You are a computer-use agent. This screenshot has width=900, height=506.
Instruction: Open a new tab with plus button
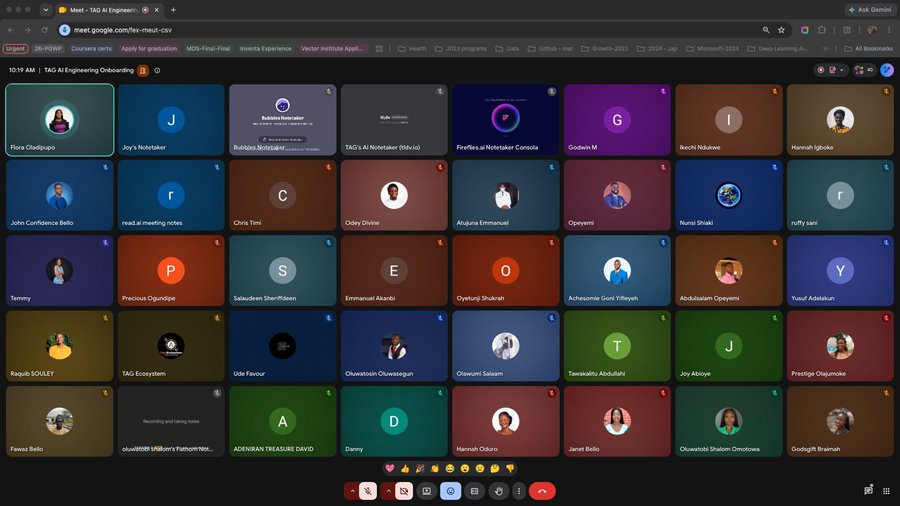[x=173, y=10]
